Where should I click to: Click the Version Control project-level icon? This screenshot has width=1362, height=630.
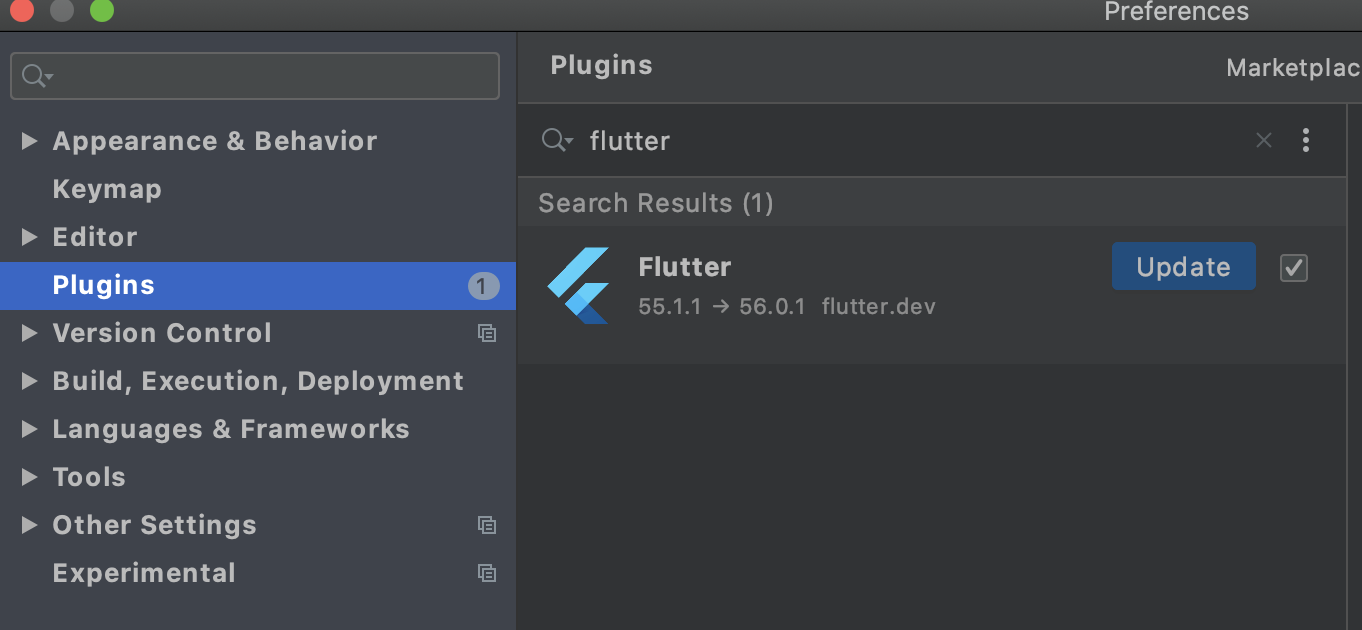click(487, 333)
